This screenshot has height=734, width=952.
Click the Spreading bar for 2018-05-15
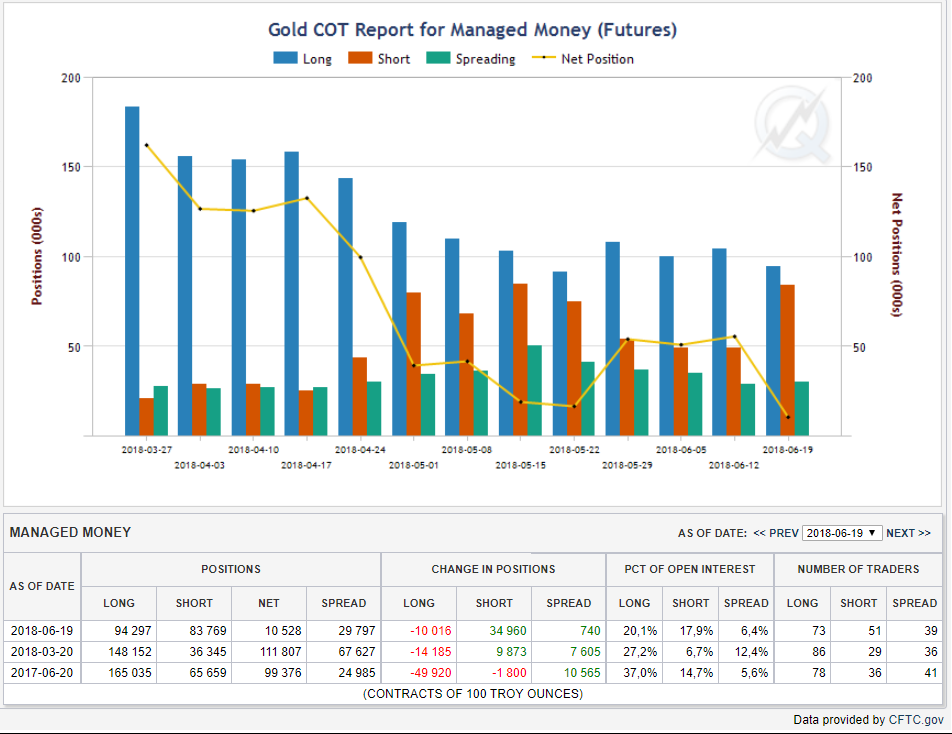[x=534, y=391]
